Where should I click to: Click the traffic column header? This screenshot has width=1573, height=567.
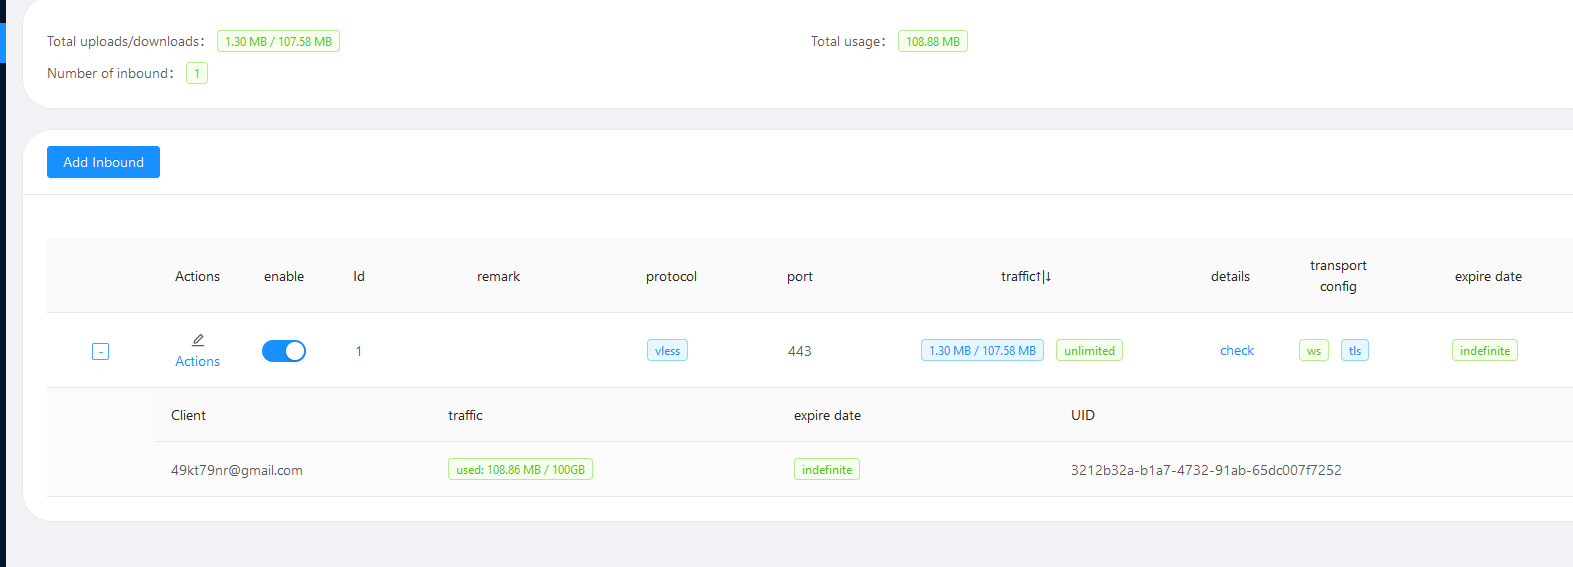tap(1025, 277)
